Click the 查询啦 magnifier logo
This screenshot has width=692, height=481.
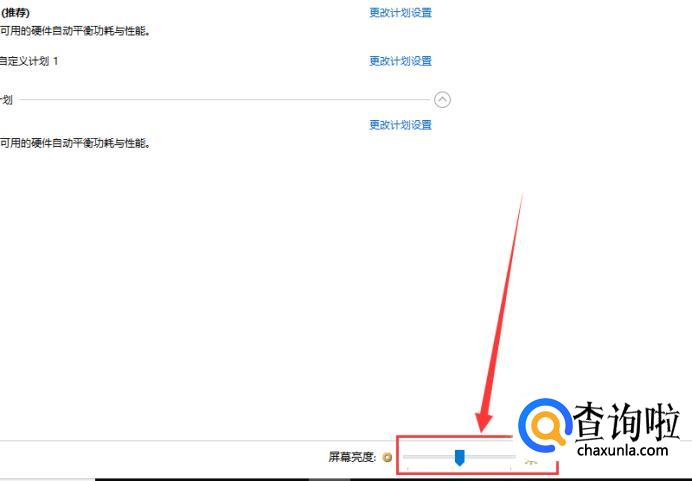click(545, 425)
